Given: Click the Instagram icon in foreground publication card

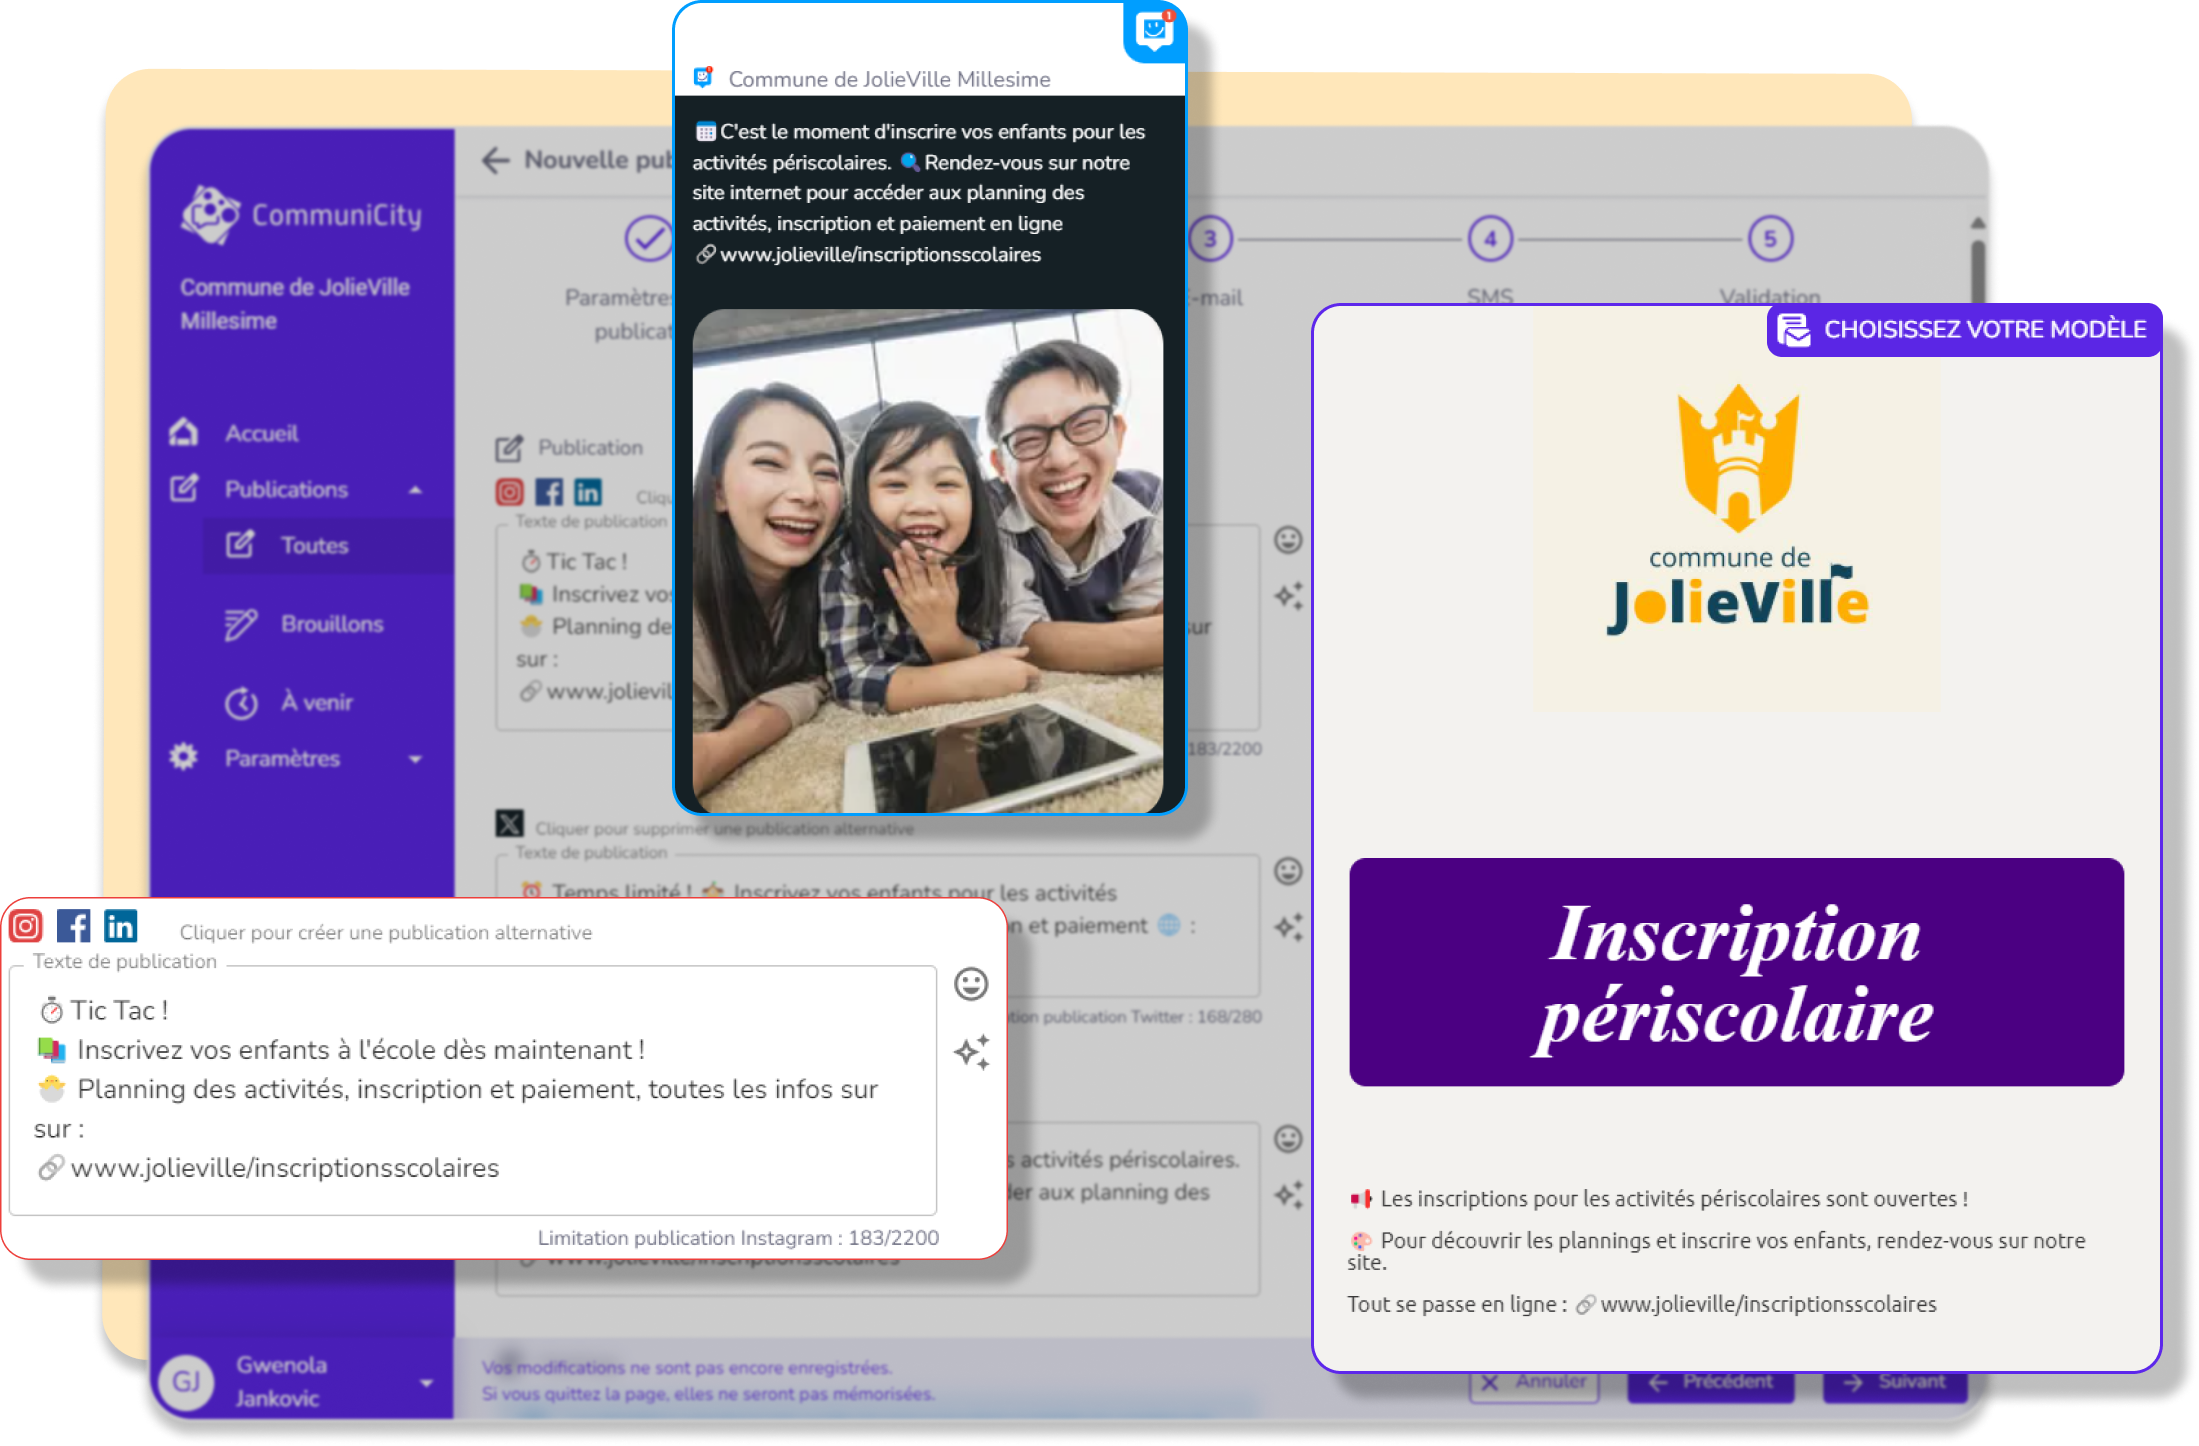Looking at the screenshot, I should [26, 927].
